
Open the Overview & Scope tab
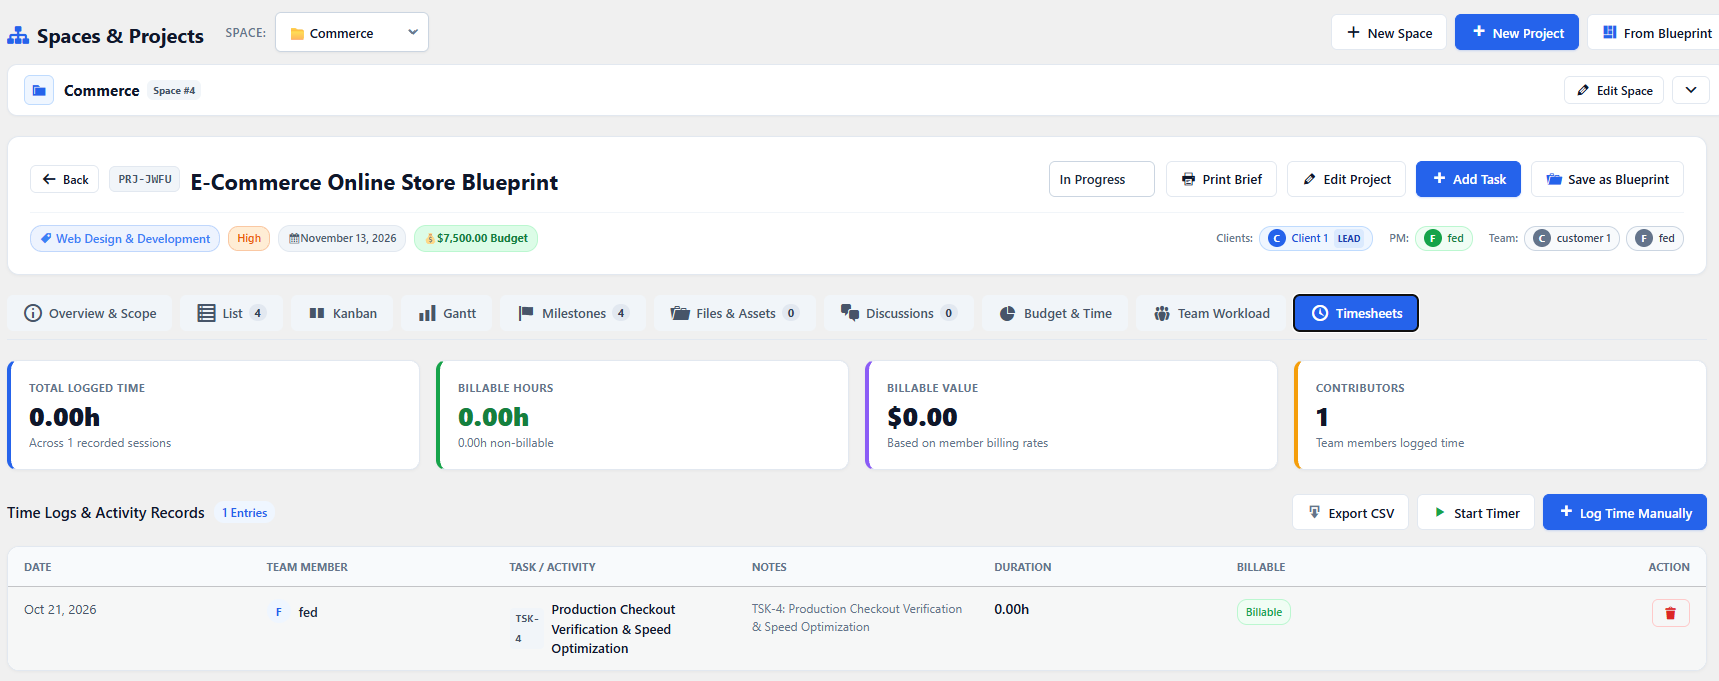[90, 313]
